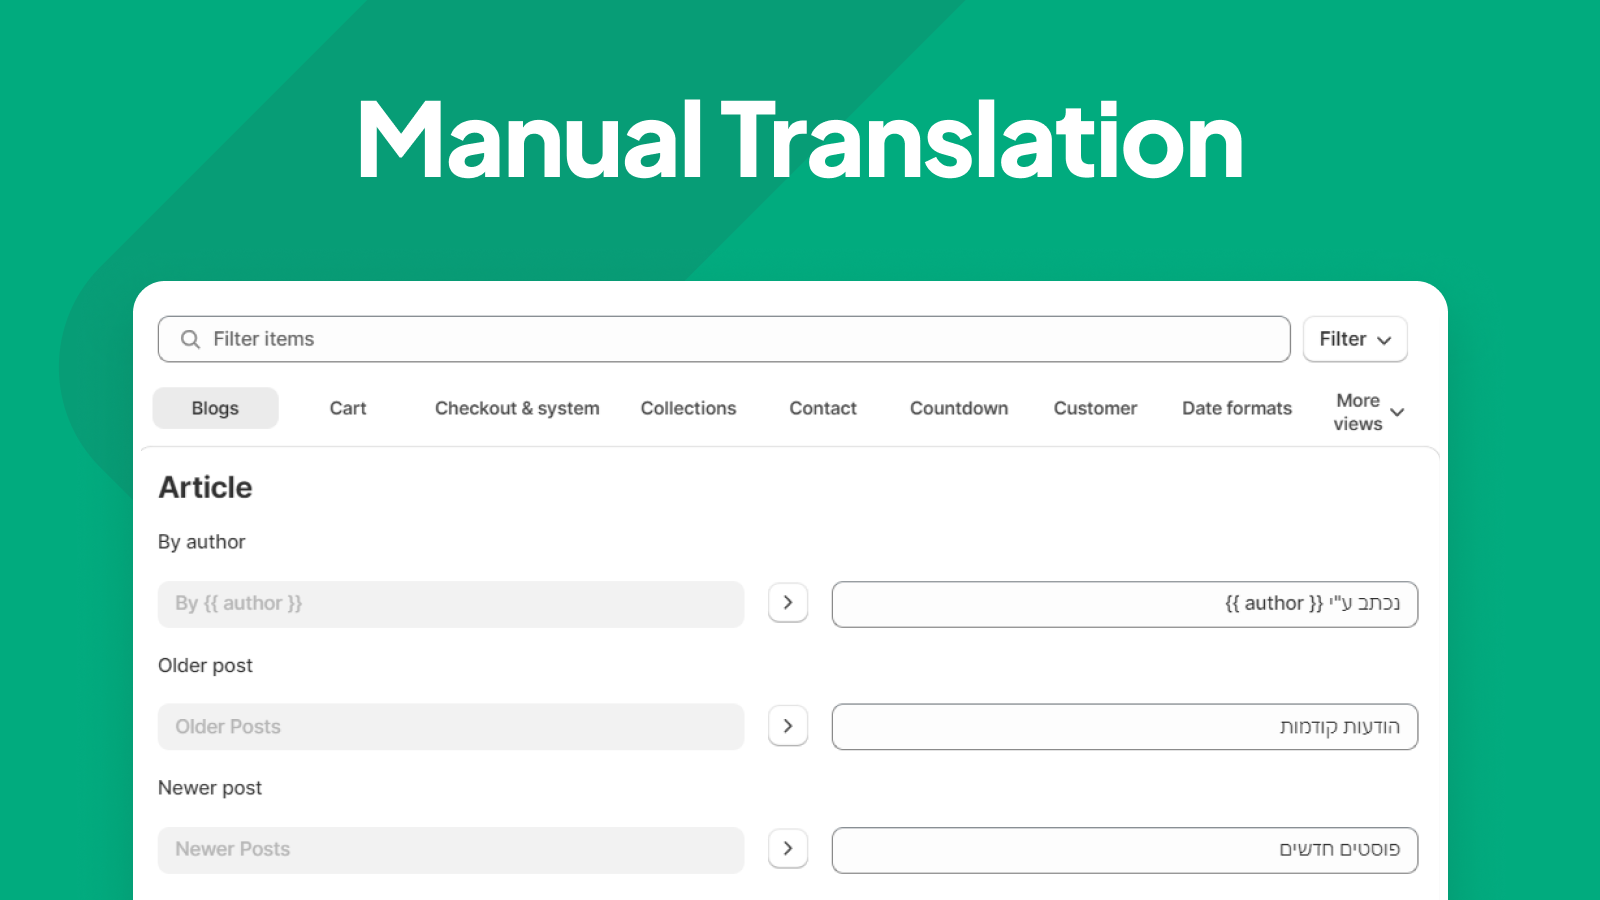
Task: Open the Checkout & system category
Action: 516,408
